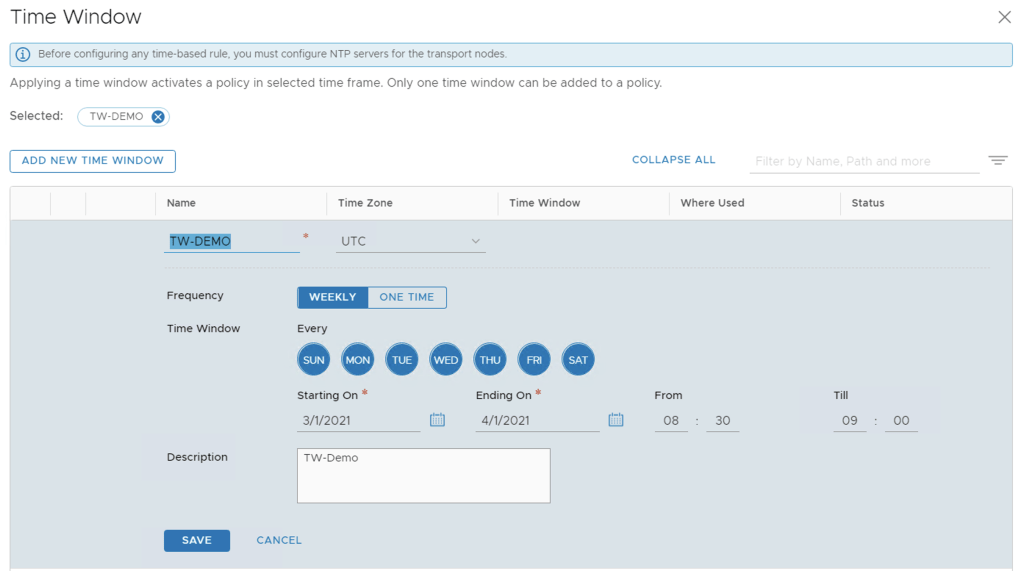Open the filter options icon

click(x=997, y=161)
